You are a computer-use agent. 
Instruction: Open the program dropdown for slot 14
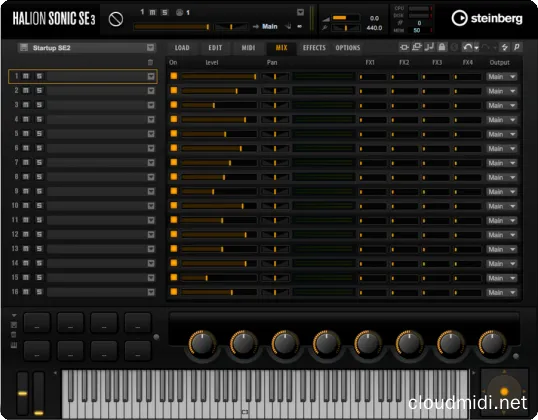pos(151,263)
